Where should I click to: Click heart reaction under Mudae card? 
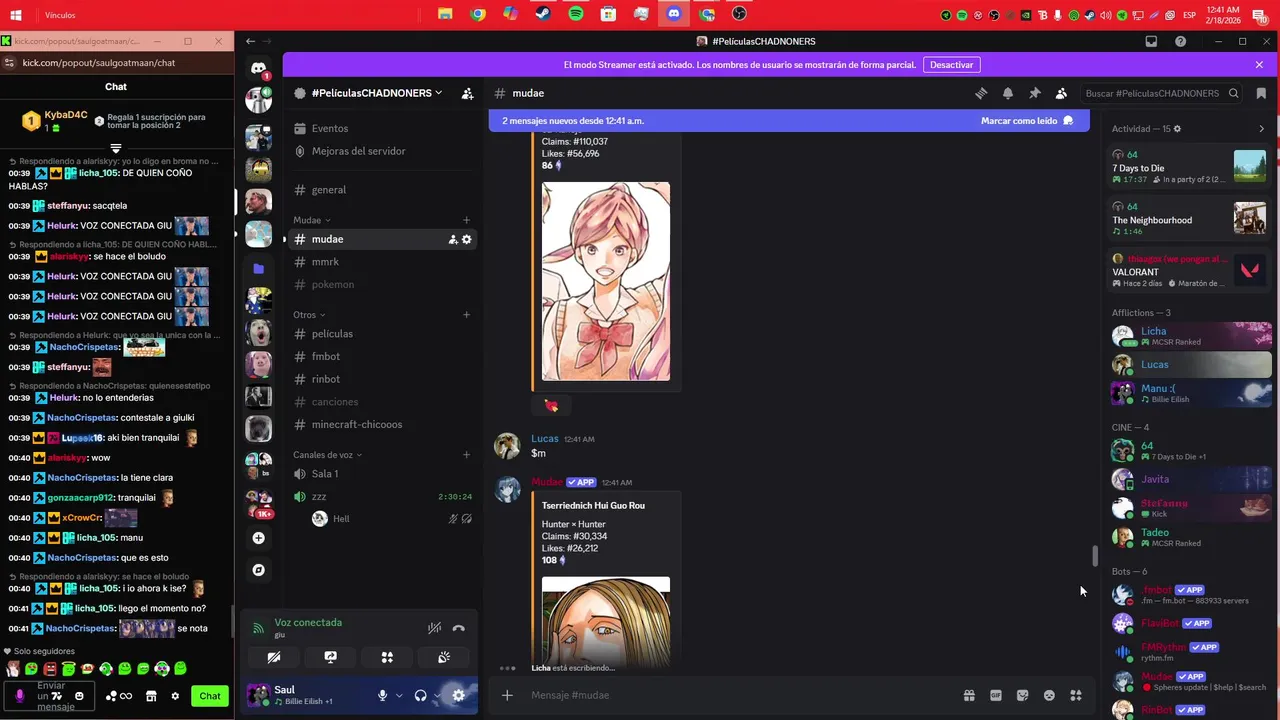551,405
